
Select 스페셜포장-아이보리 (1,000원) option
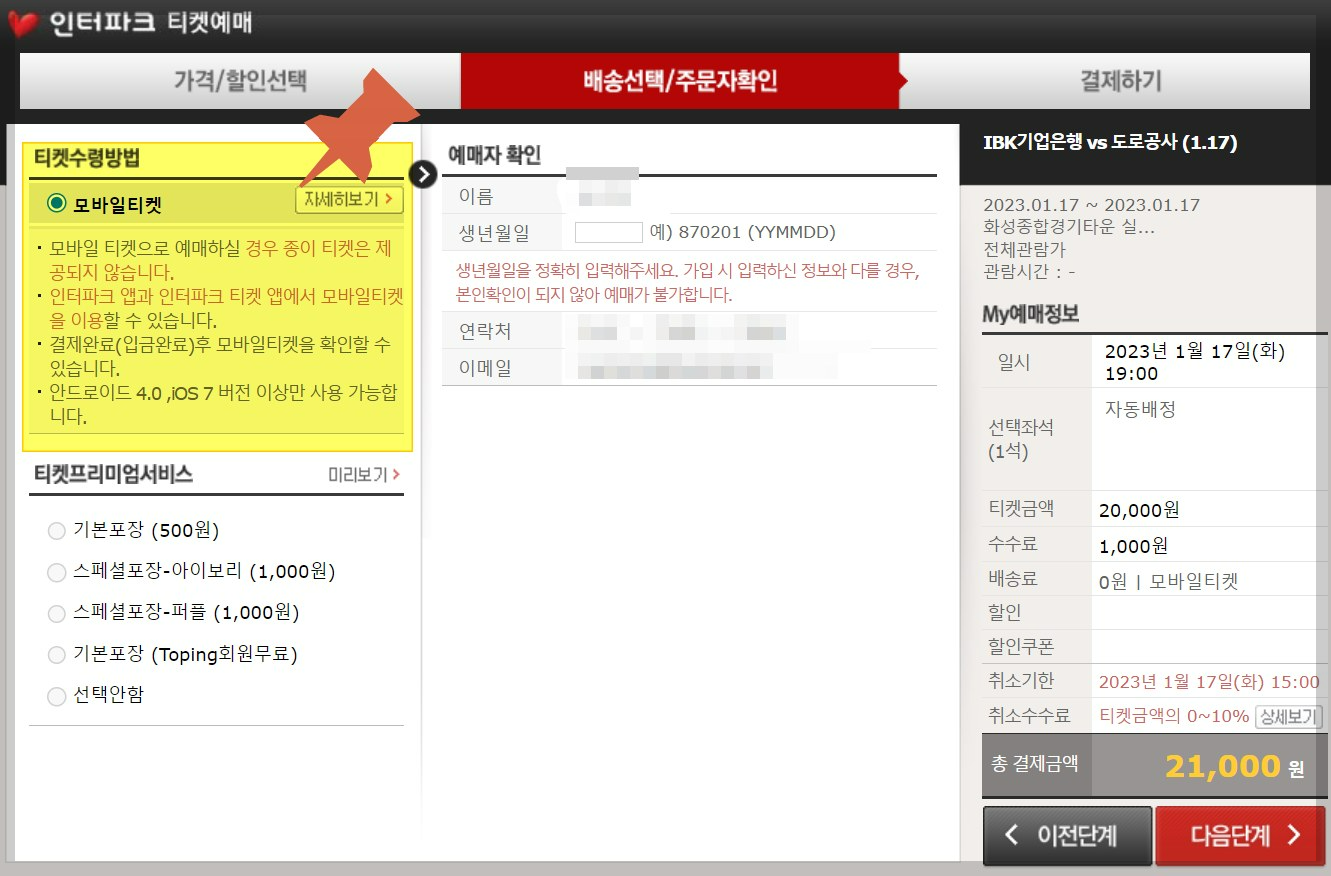(57, 572)
